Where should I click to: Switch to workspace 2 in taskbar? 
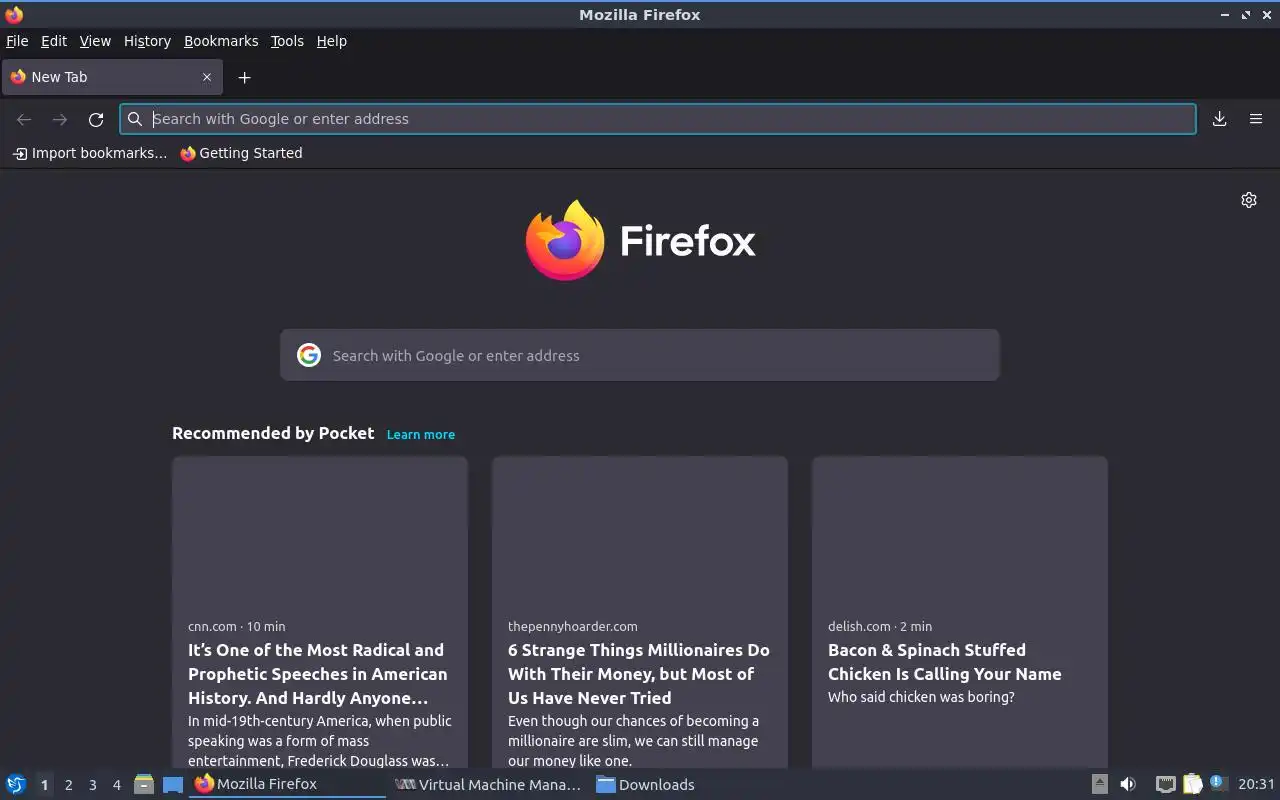coord(68,785)
